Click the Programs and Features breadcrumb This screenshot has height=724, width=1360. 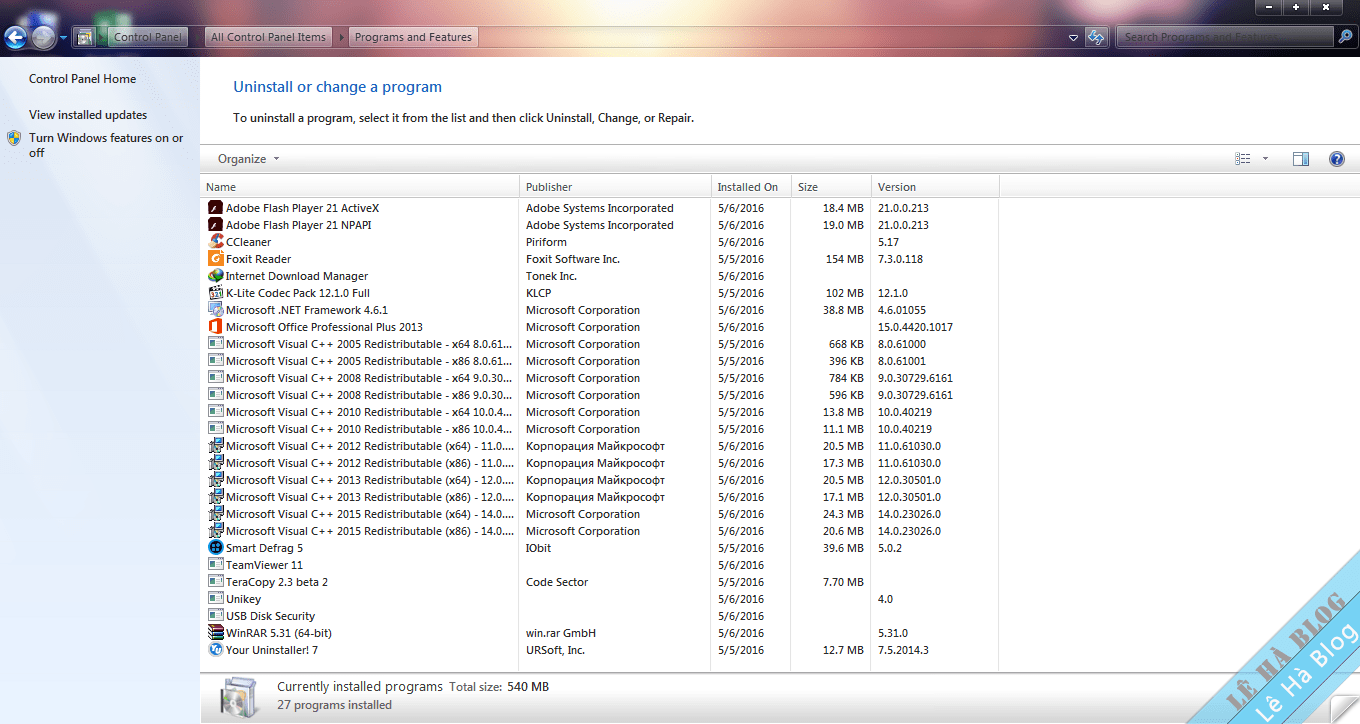point(413,37)
